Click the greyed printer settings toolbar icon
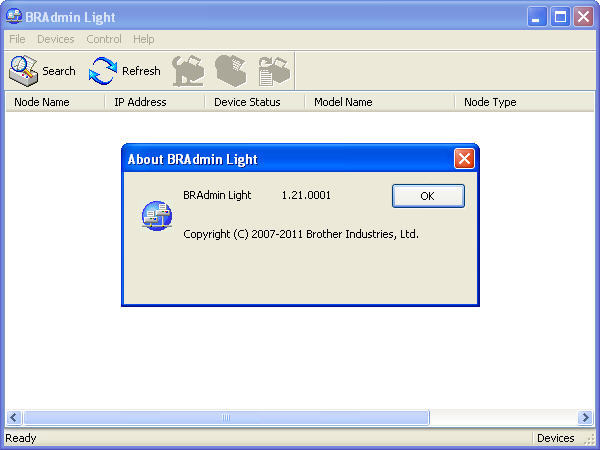 pyautogui.click(x=188, y=71)
